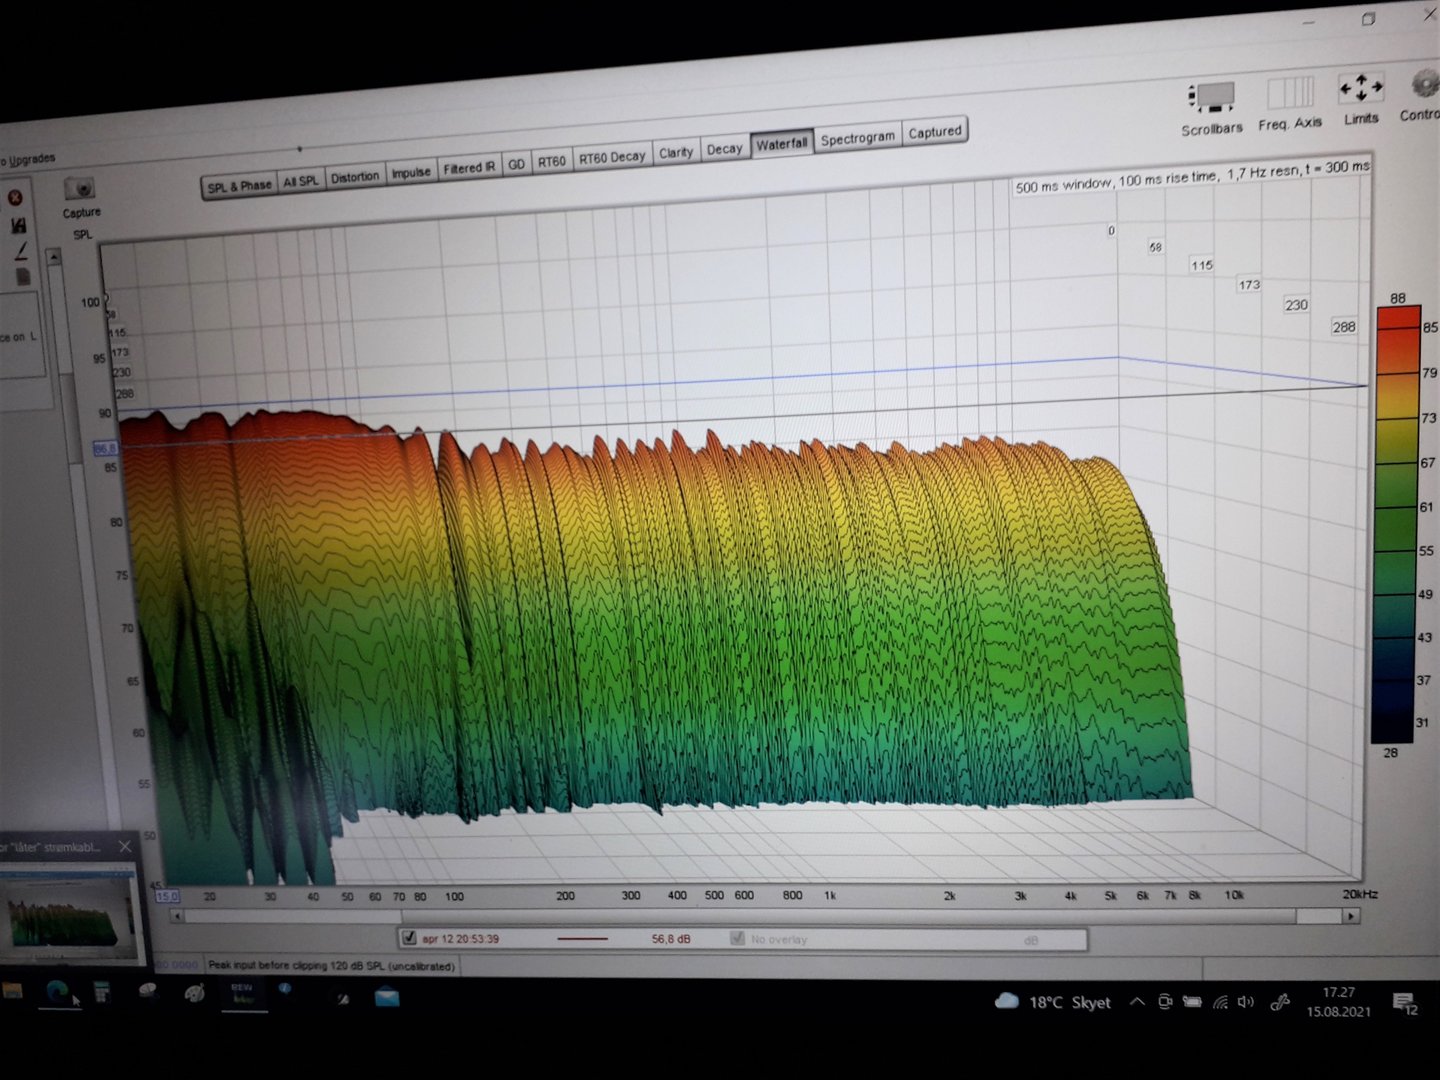Open the Distortion graph tab
The width and height of the screenshot is (1440, 1080).
coord(355,177)
